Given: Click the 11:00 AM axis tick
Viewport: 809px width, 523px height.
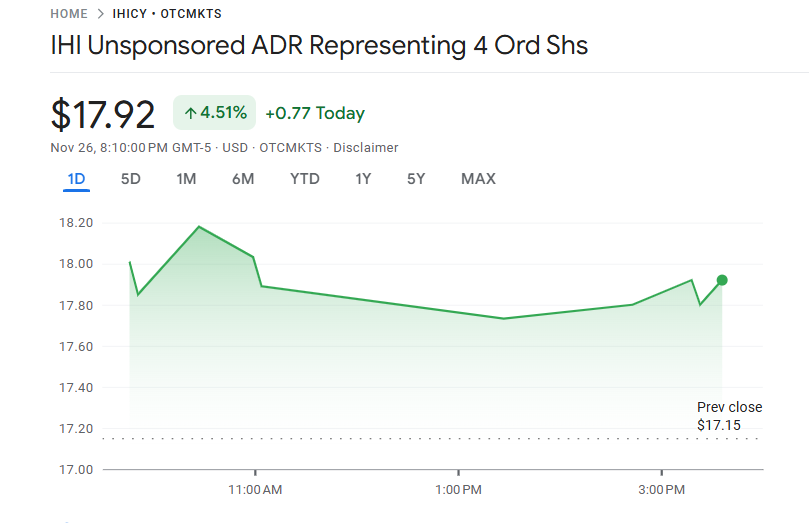Looking at the screenshot, I should 255,489.
